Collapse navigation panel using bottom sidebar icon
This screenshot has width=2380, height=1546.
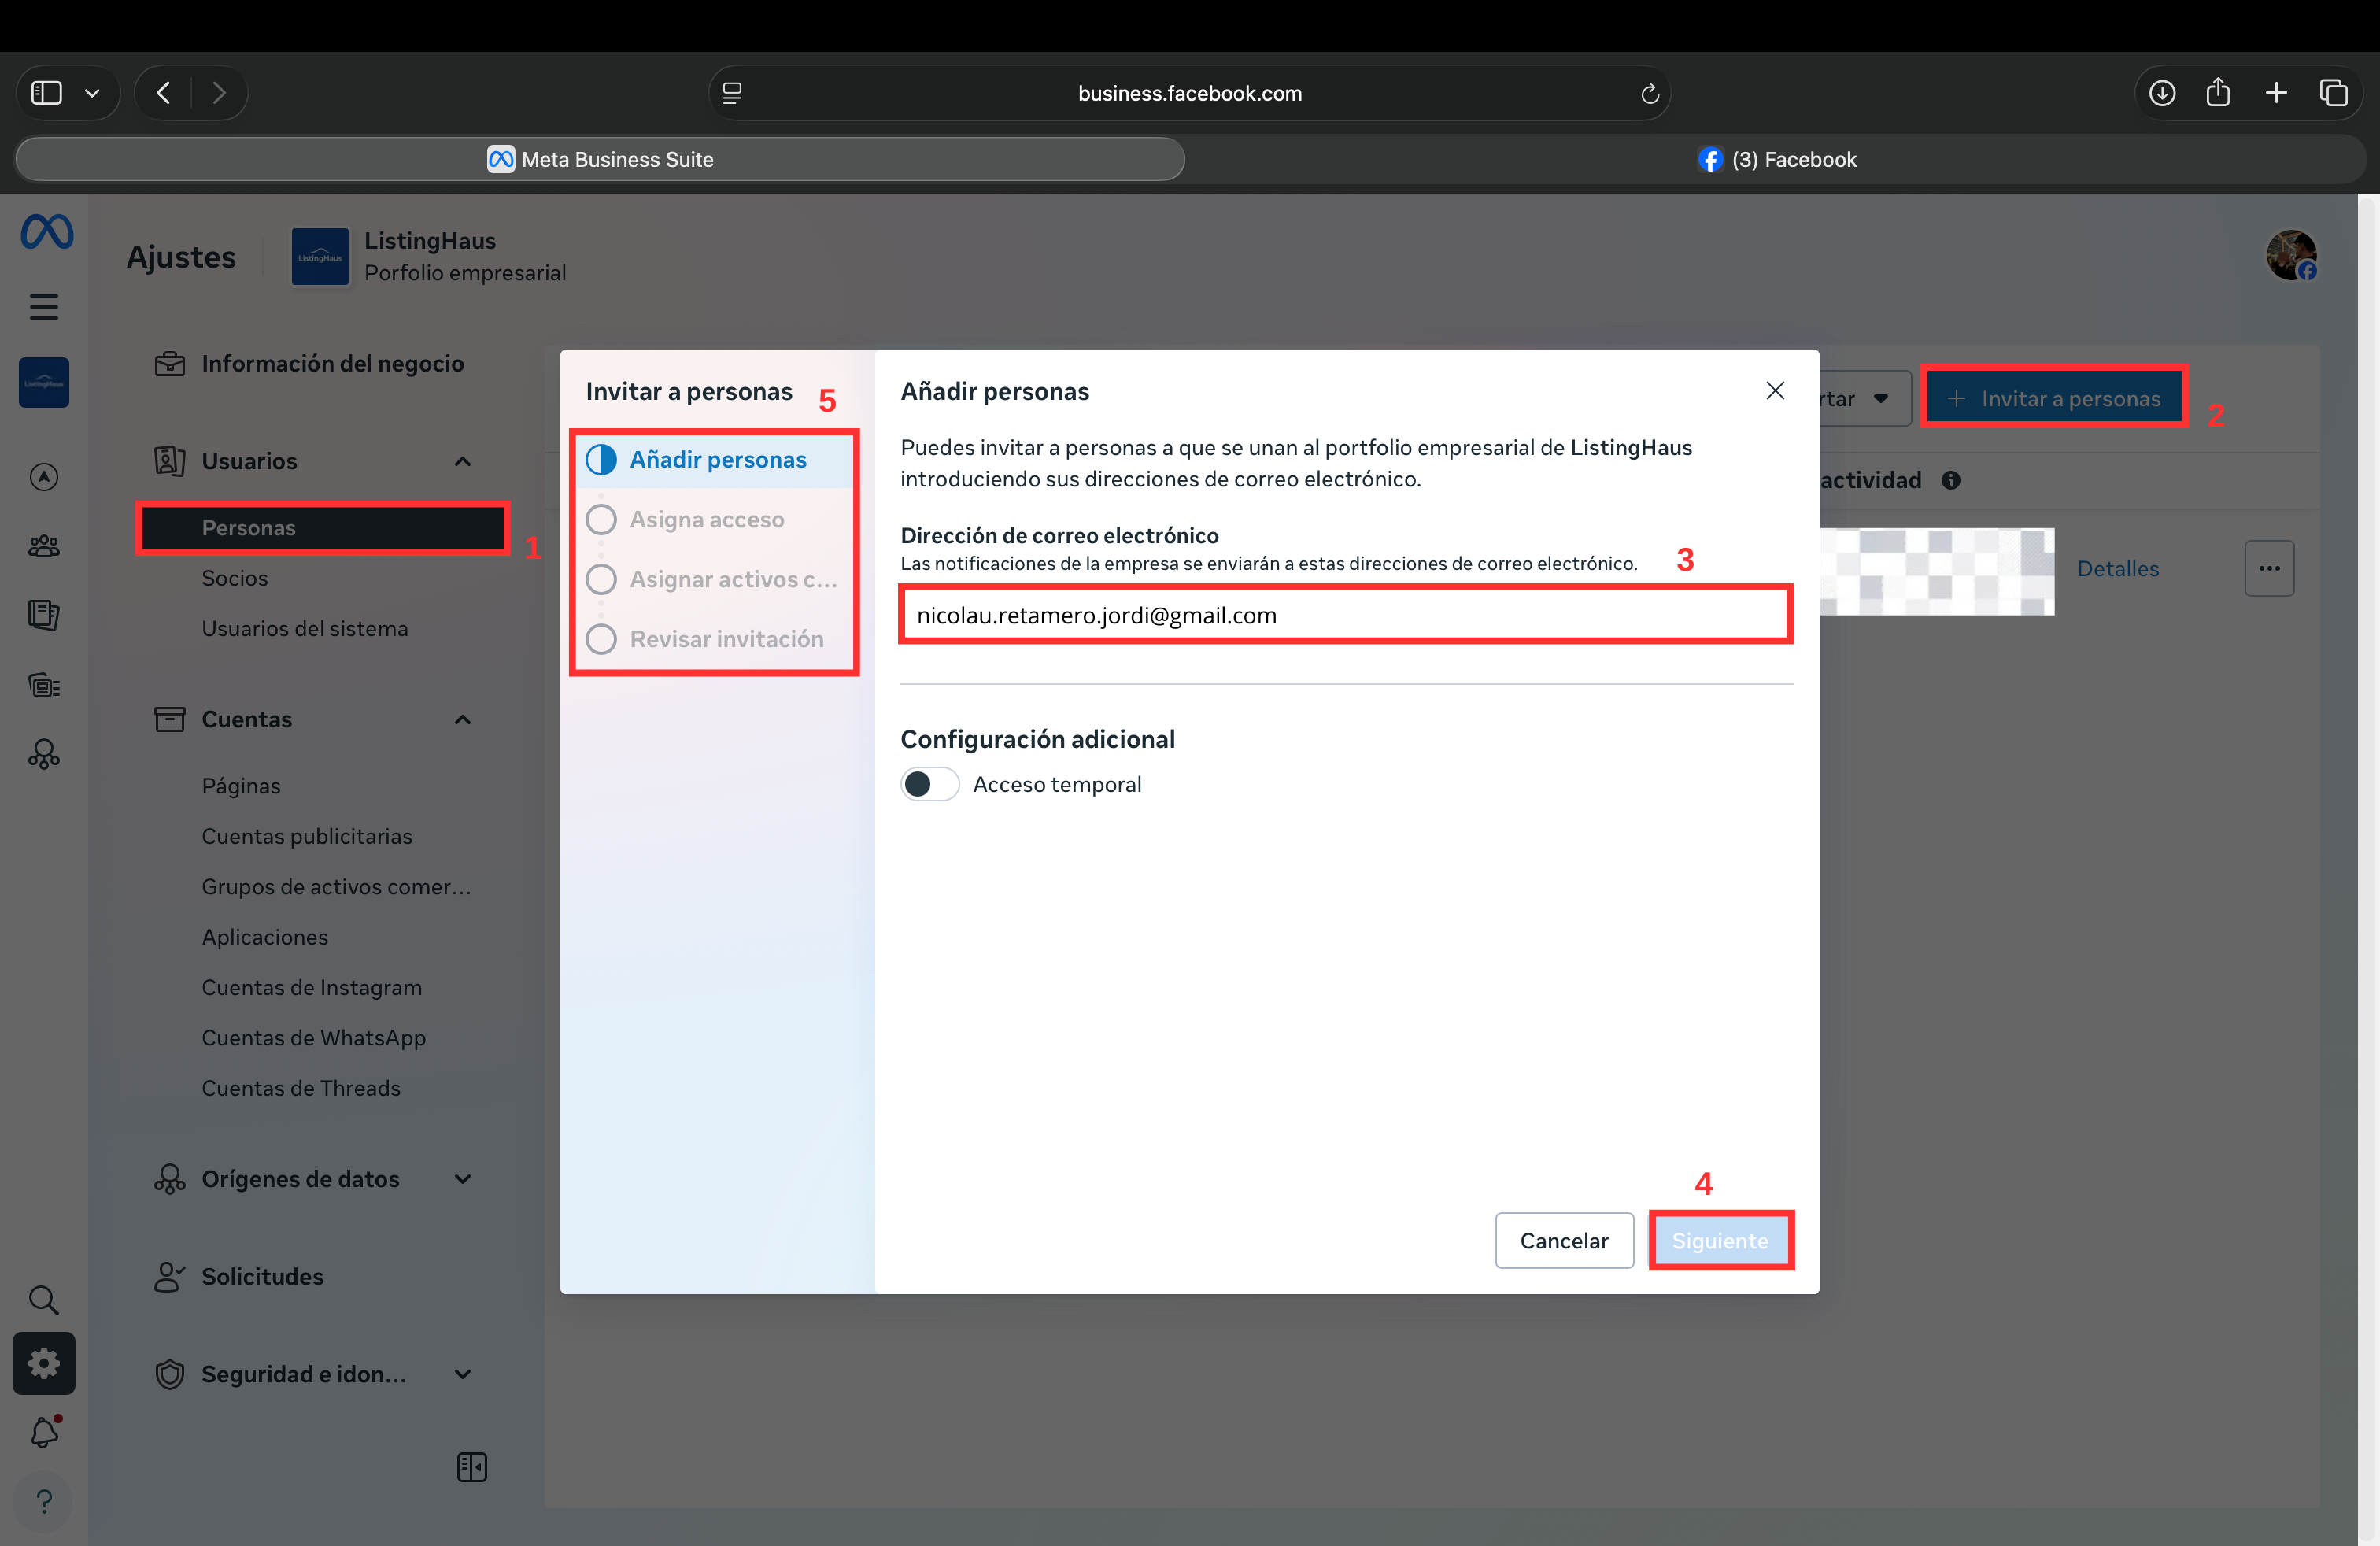471,1467
